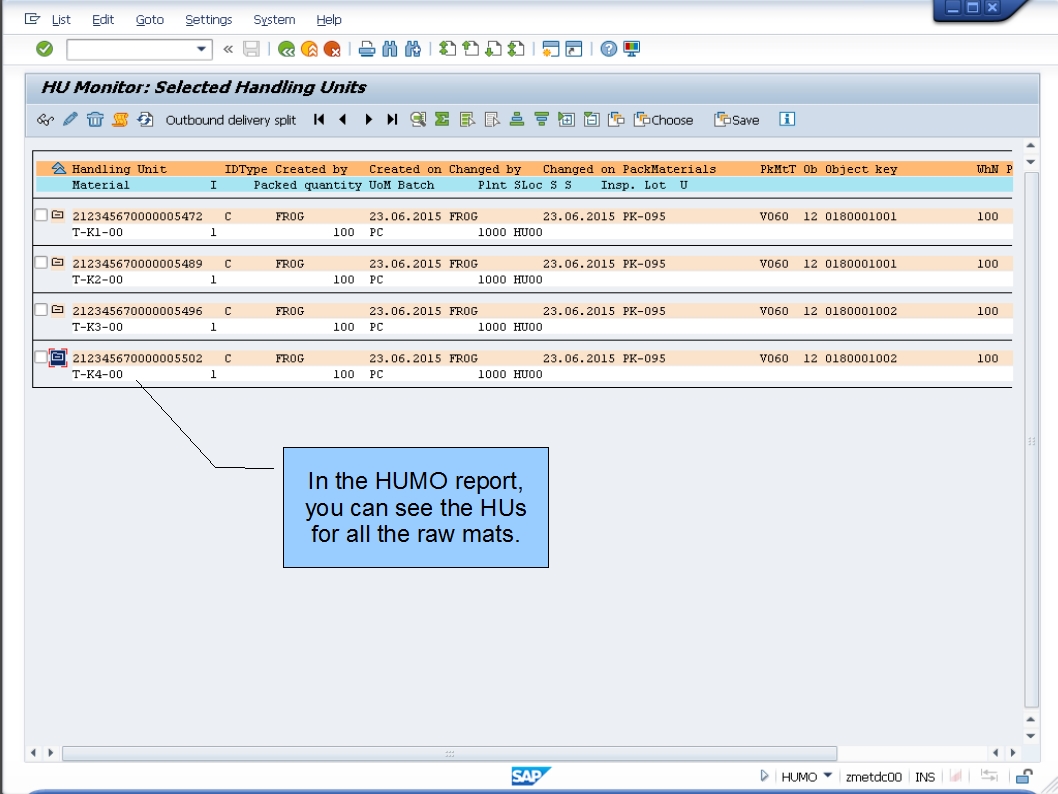Image resolution: width=1058 pixels, height=794 pixels.
Task: Click the orange Exit icon
Action: [309, 49]
